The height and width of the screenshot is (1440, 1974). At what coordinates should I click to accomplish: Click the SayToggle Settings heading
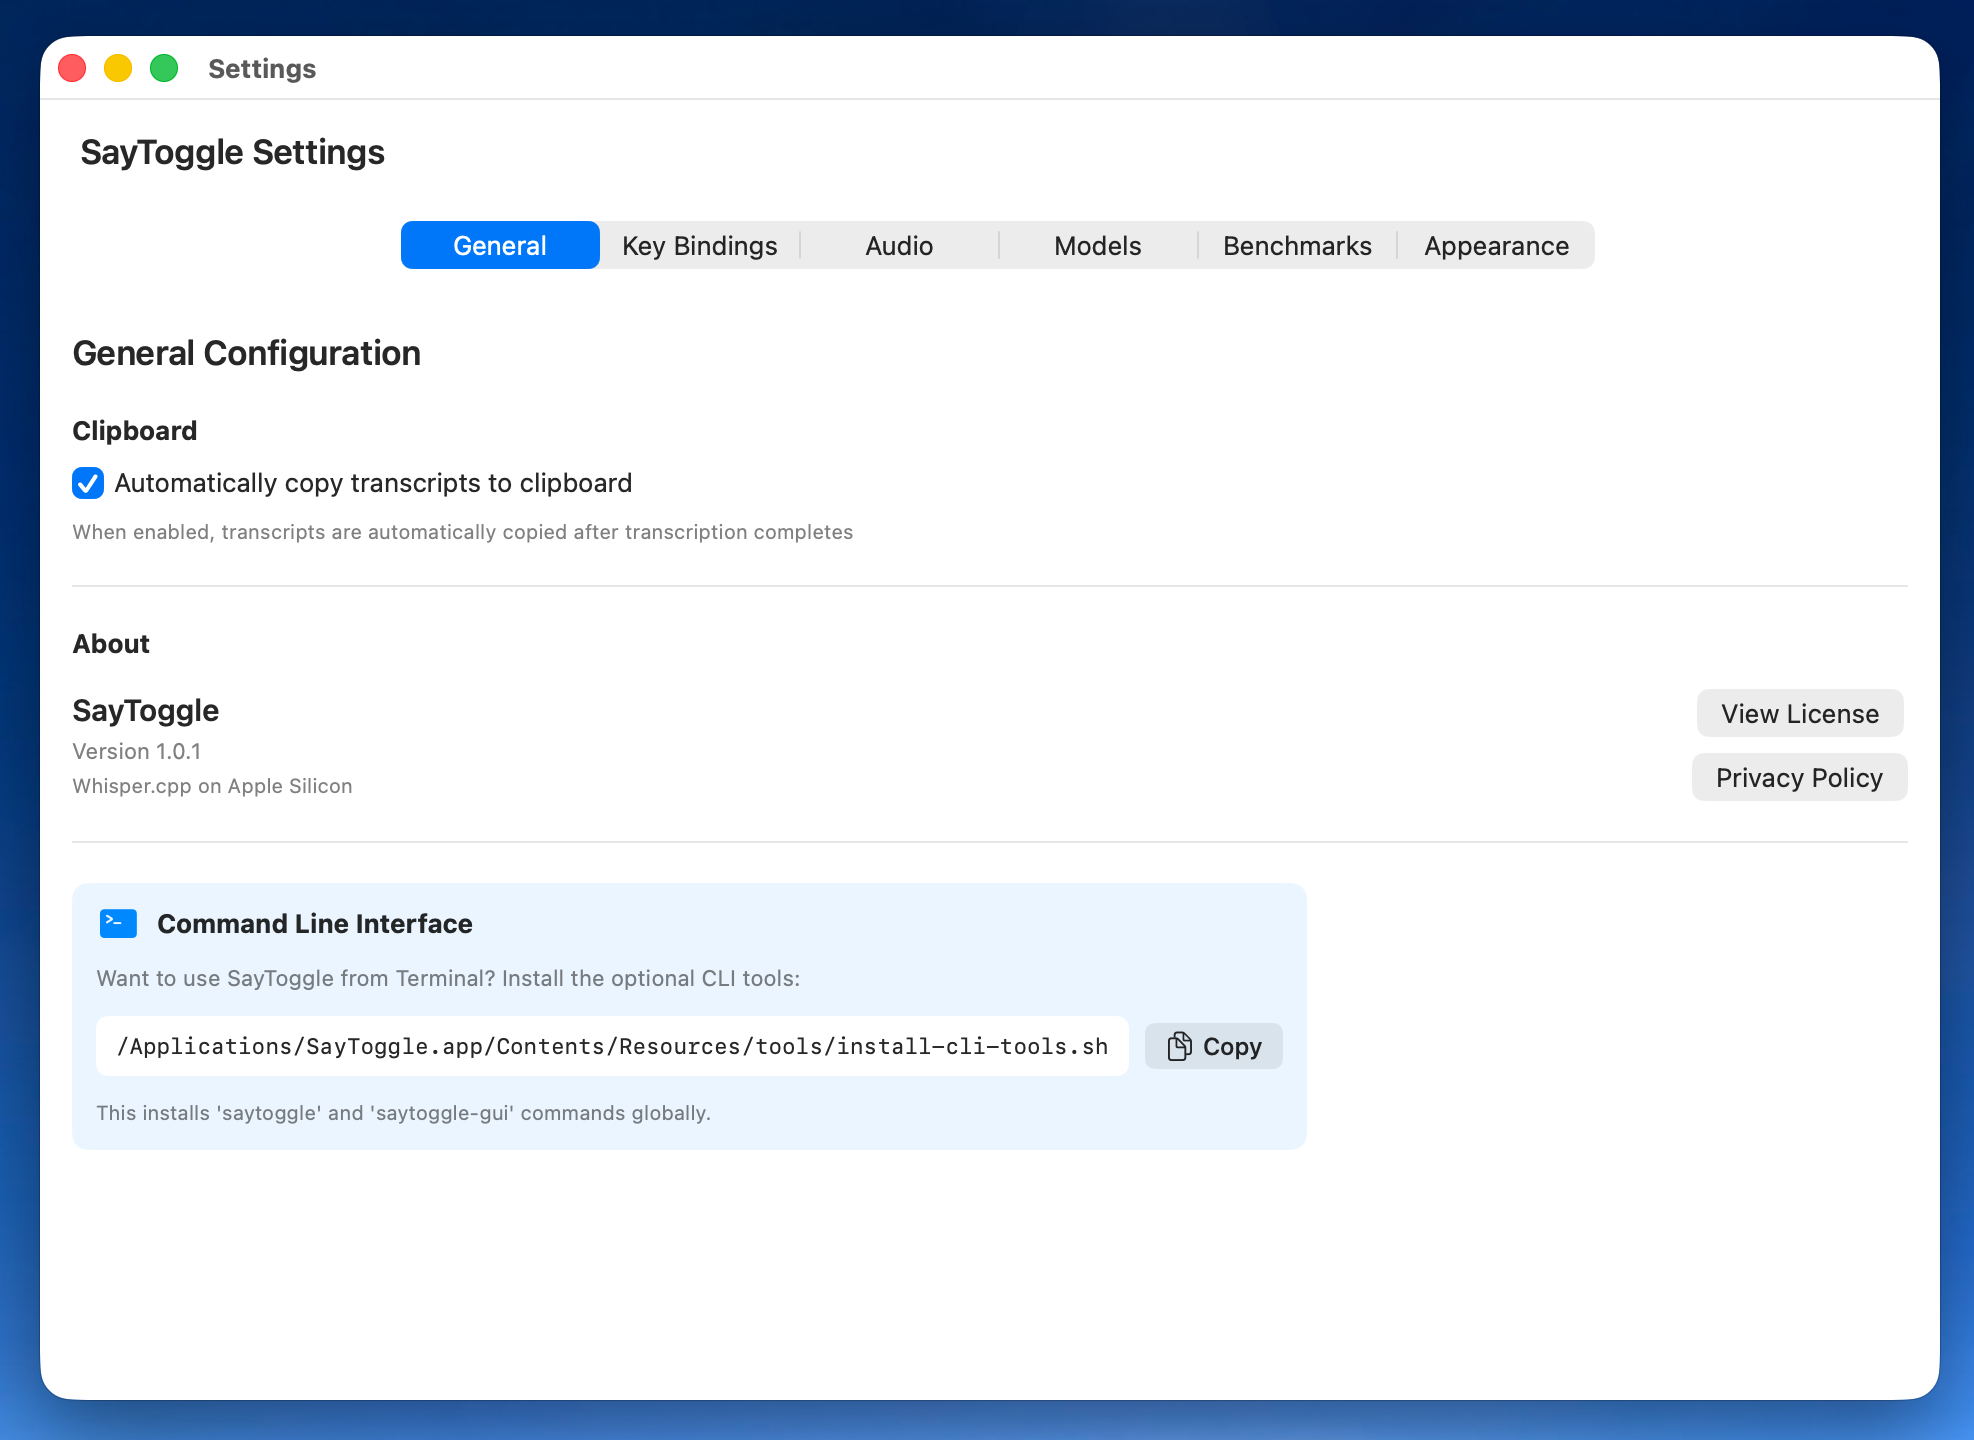click(x=232, y=152)
